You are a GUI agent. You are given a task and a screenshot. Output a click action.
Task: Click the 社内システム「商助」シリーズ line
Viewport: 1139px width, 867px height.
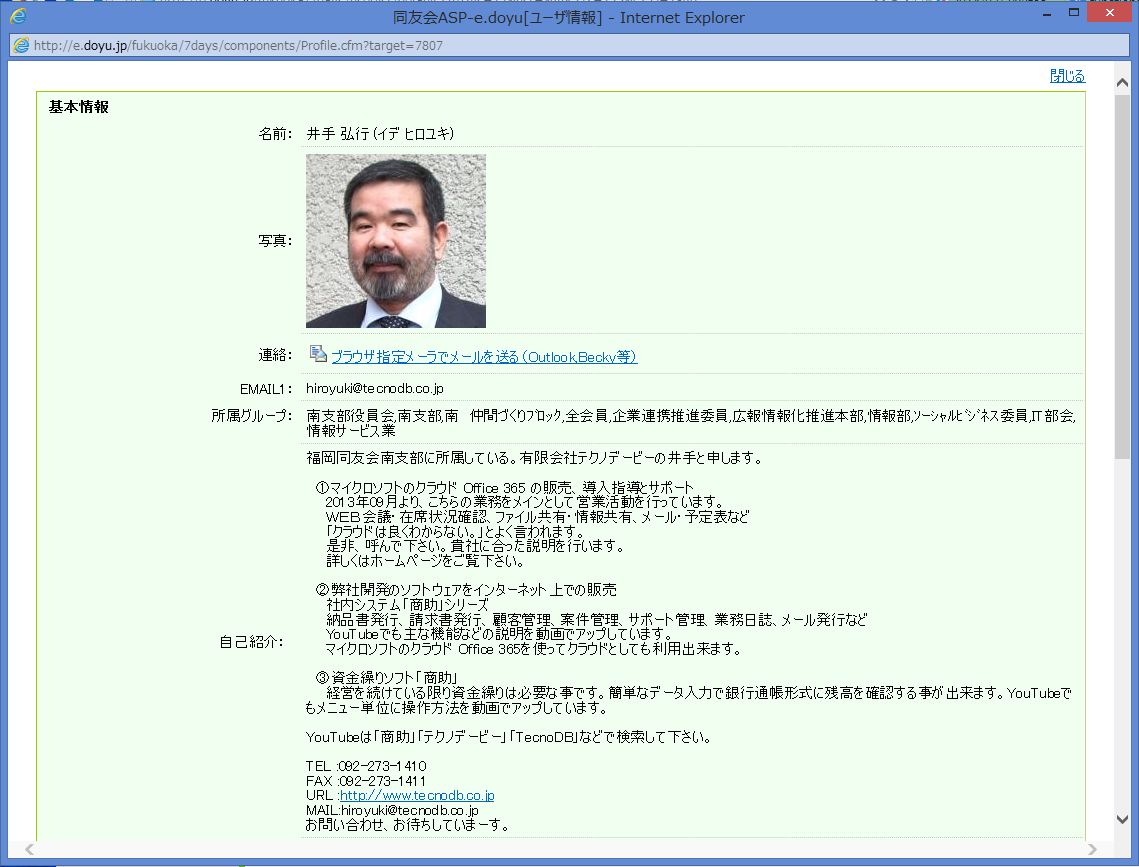pyautogui.click(x=408, y=604)
